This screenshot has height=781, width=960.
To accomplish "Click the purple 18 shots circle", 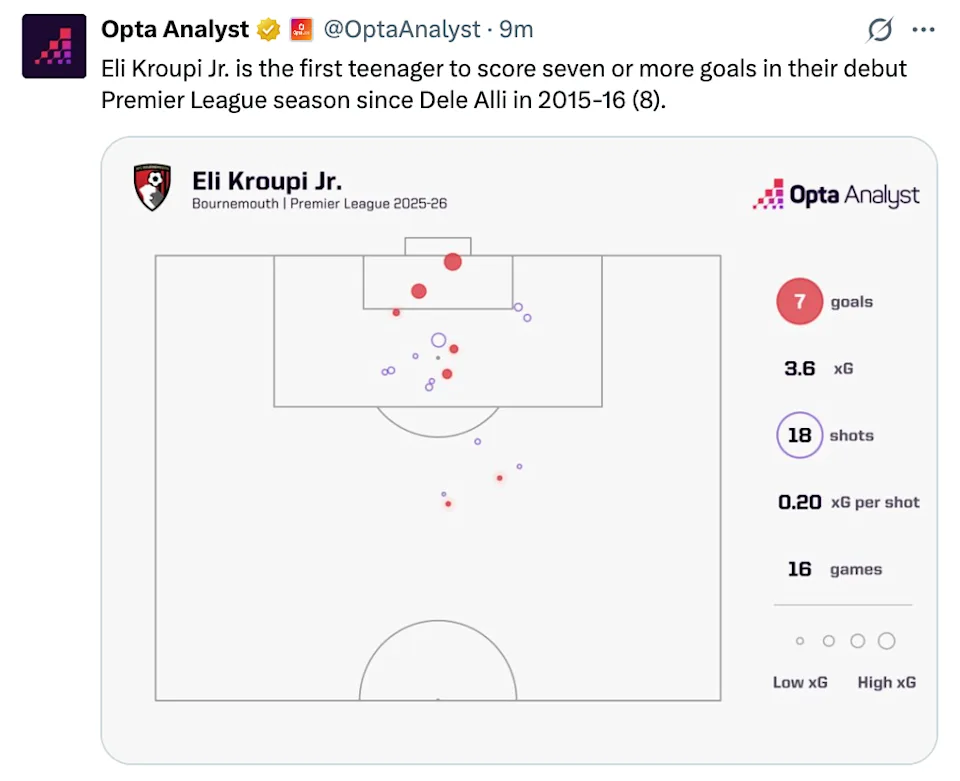I will point(799,436).
